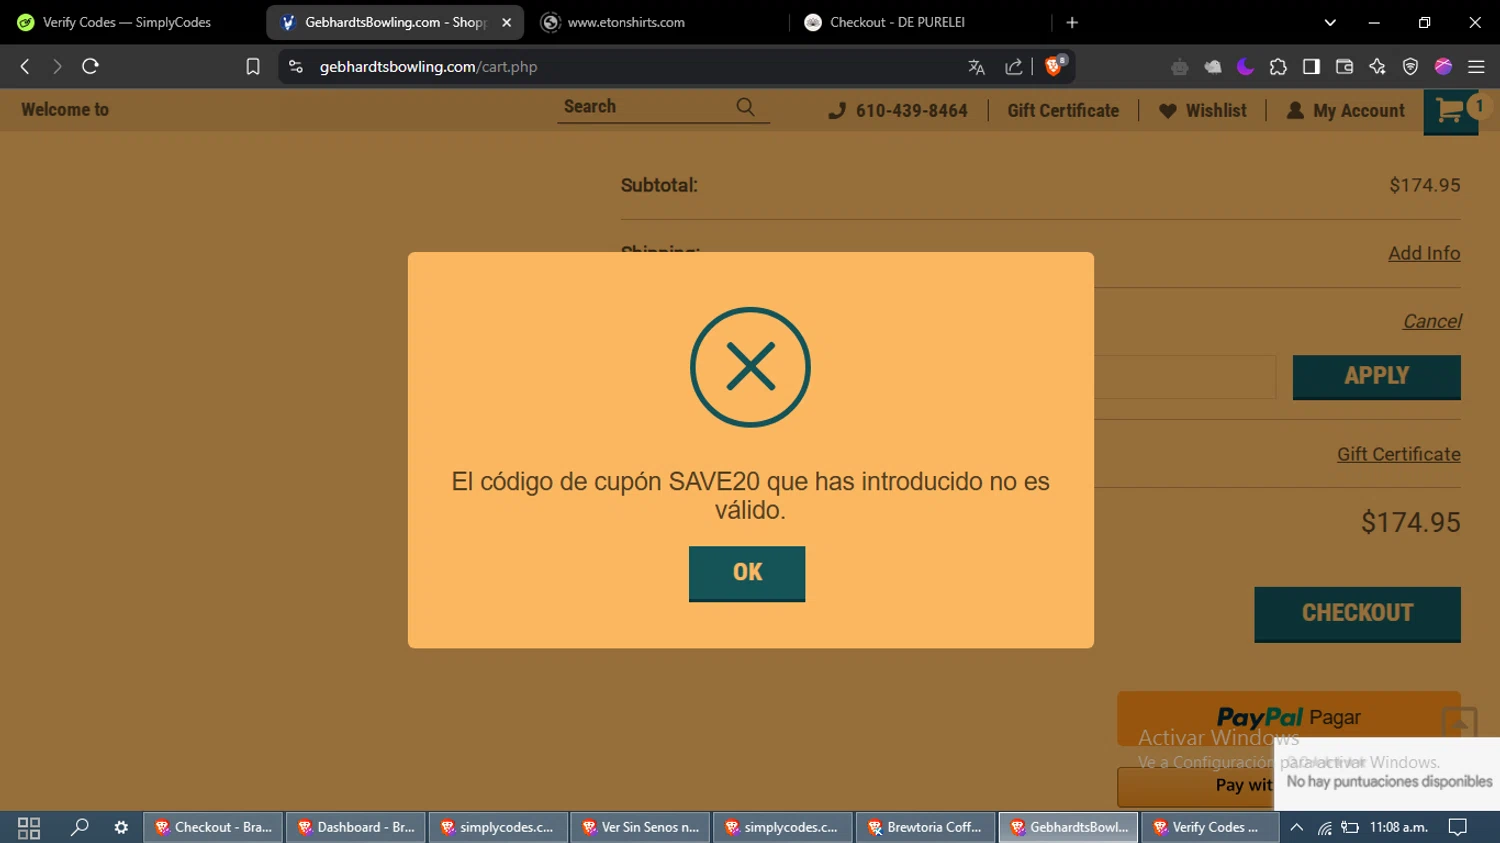Click the share page icon
Image resolution: width=1500 pixels, height=843 pixels.
pyautogui.click(x=1014, y=67)
